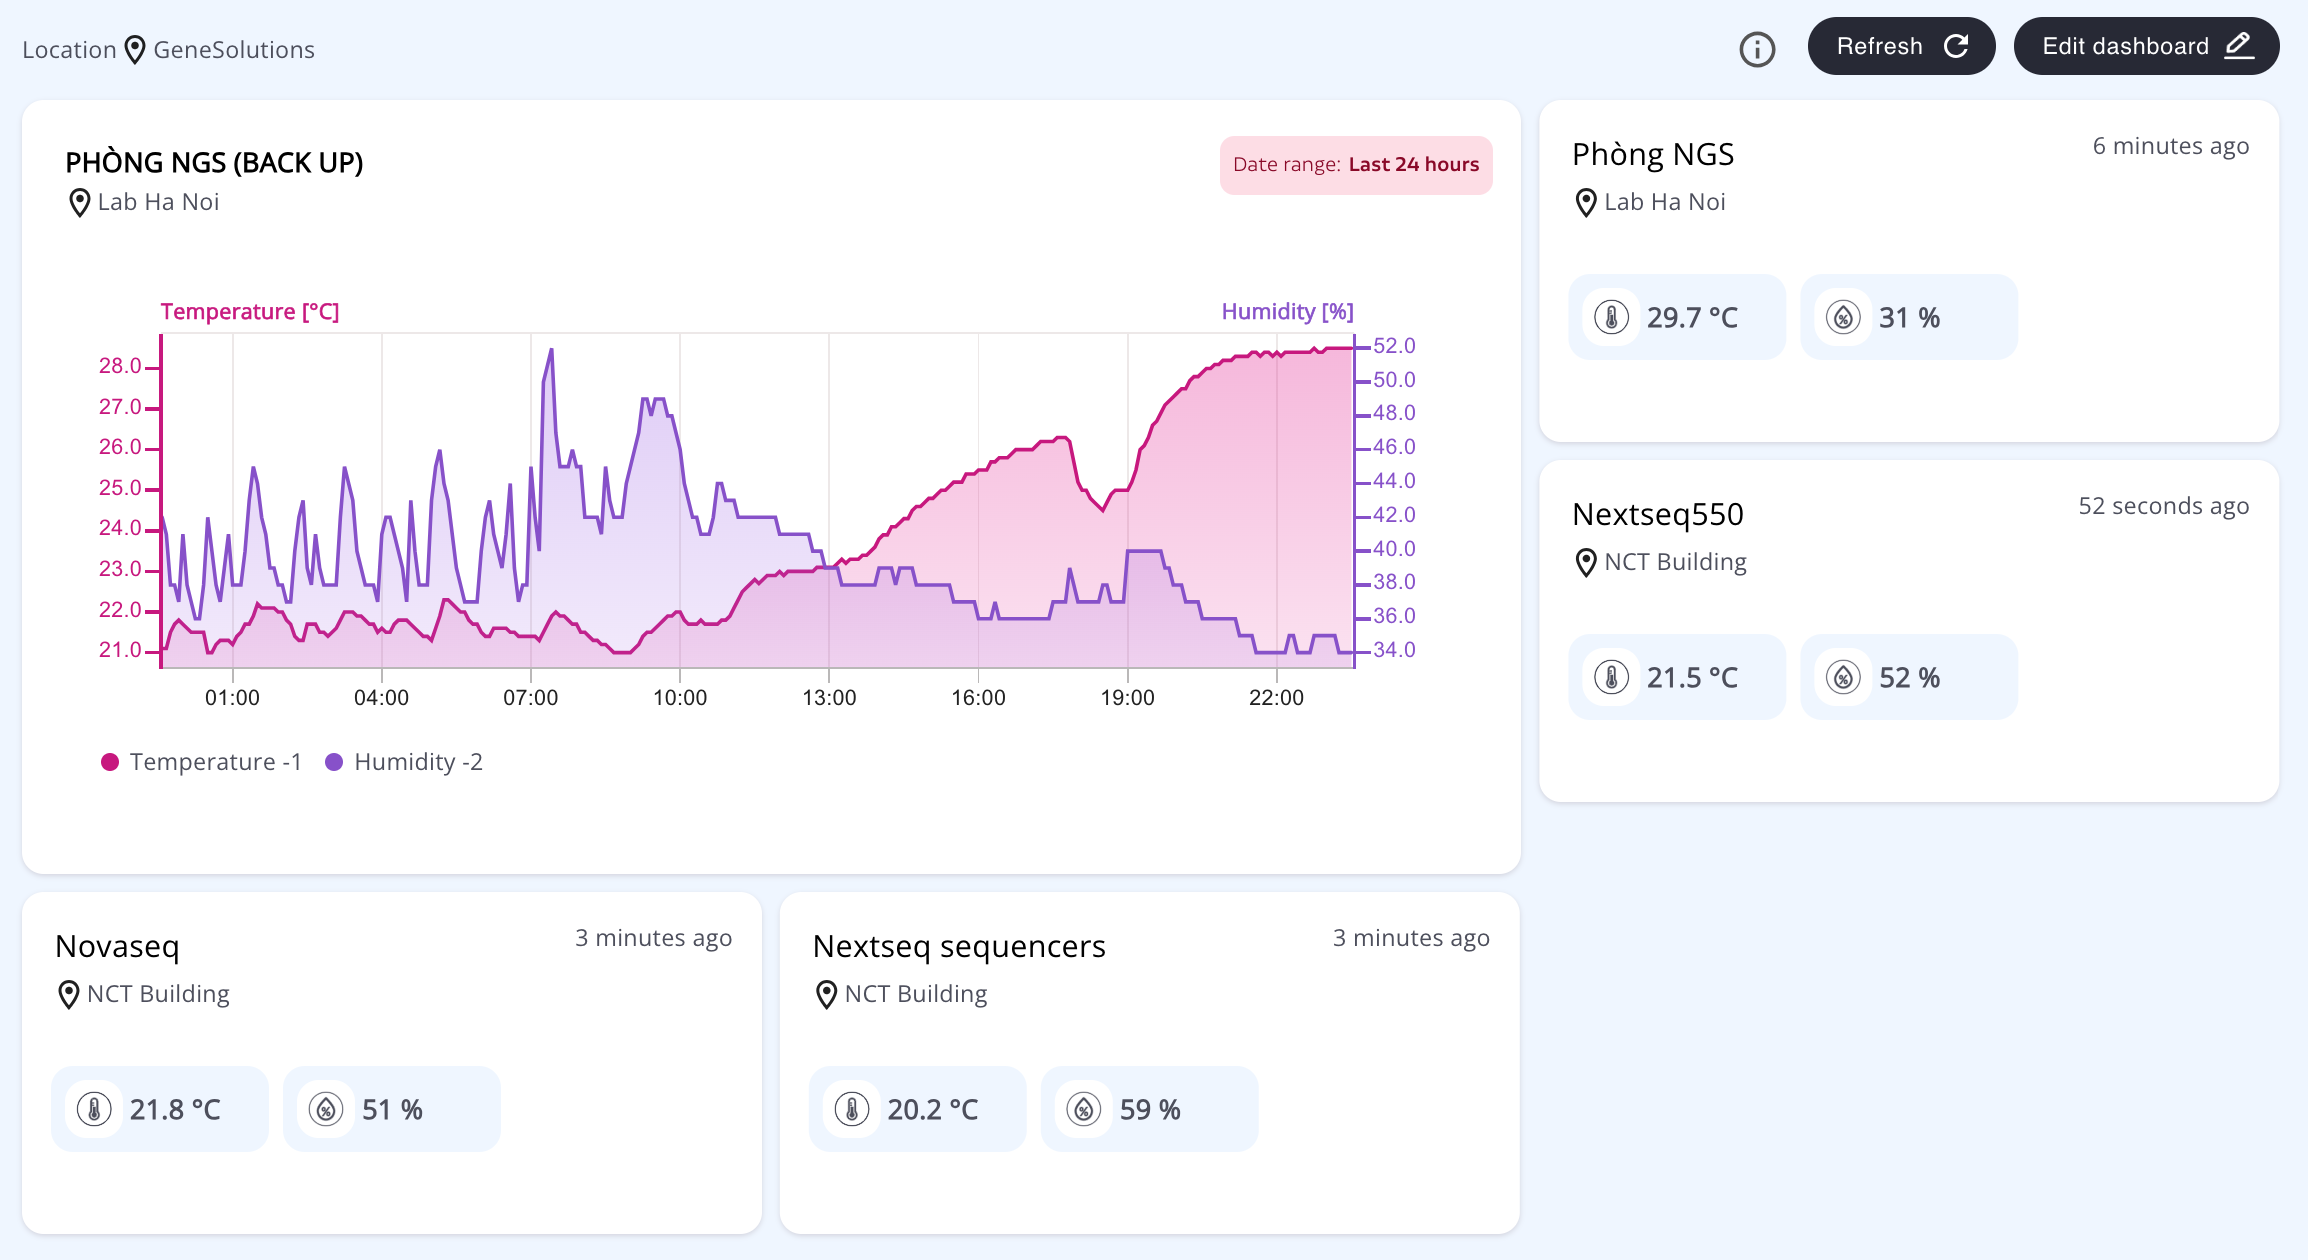Click the info circle icon
The image size is (2308, 1260).
tap(1757, 49)
